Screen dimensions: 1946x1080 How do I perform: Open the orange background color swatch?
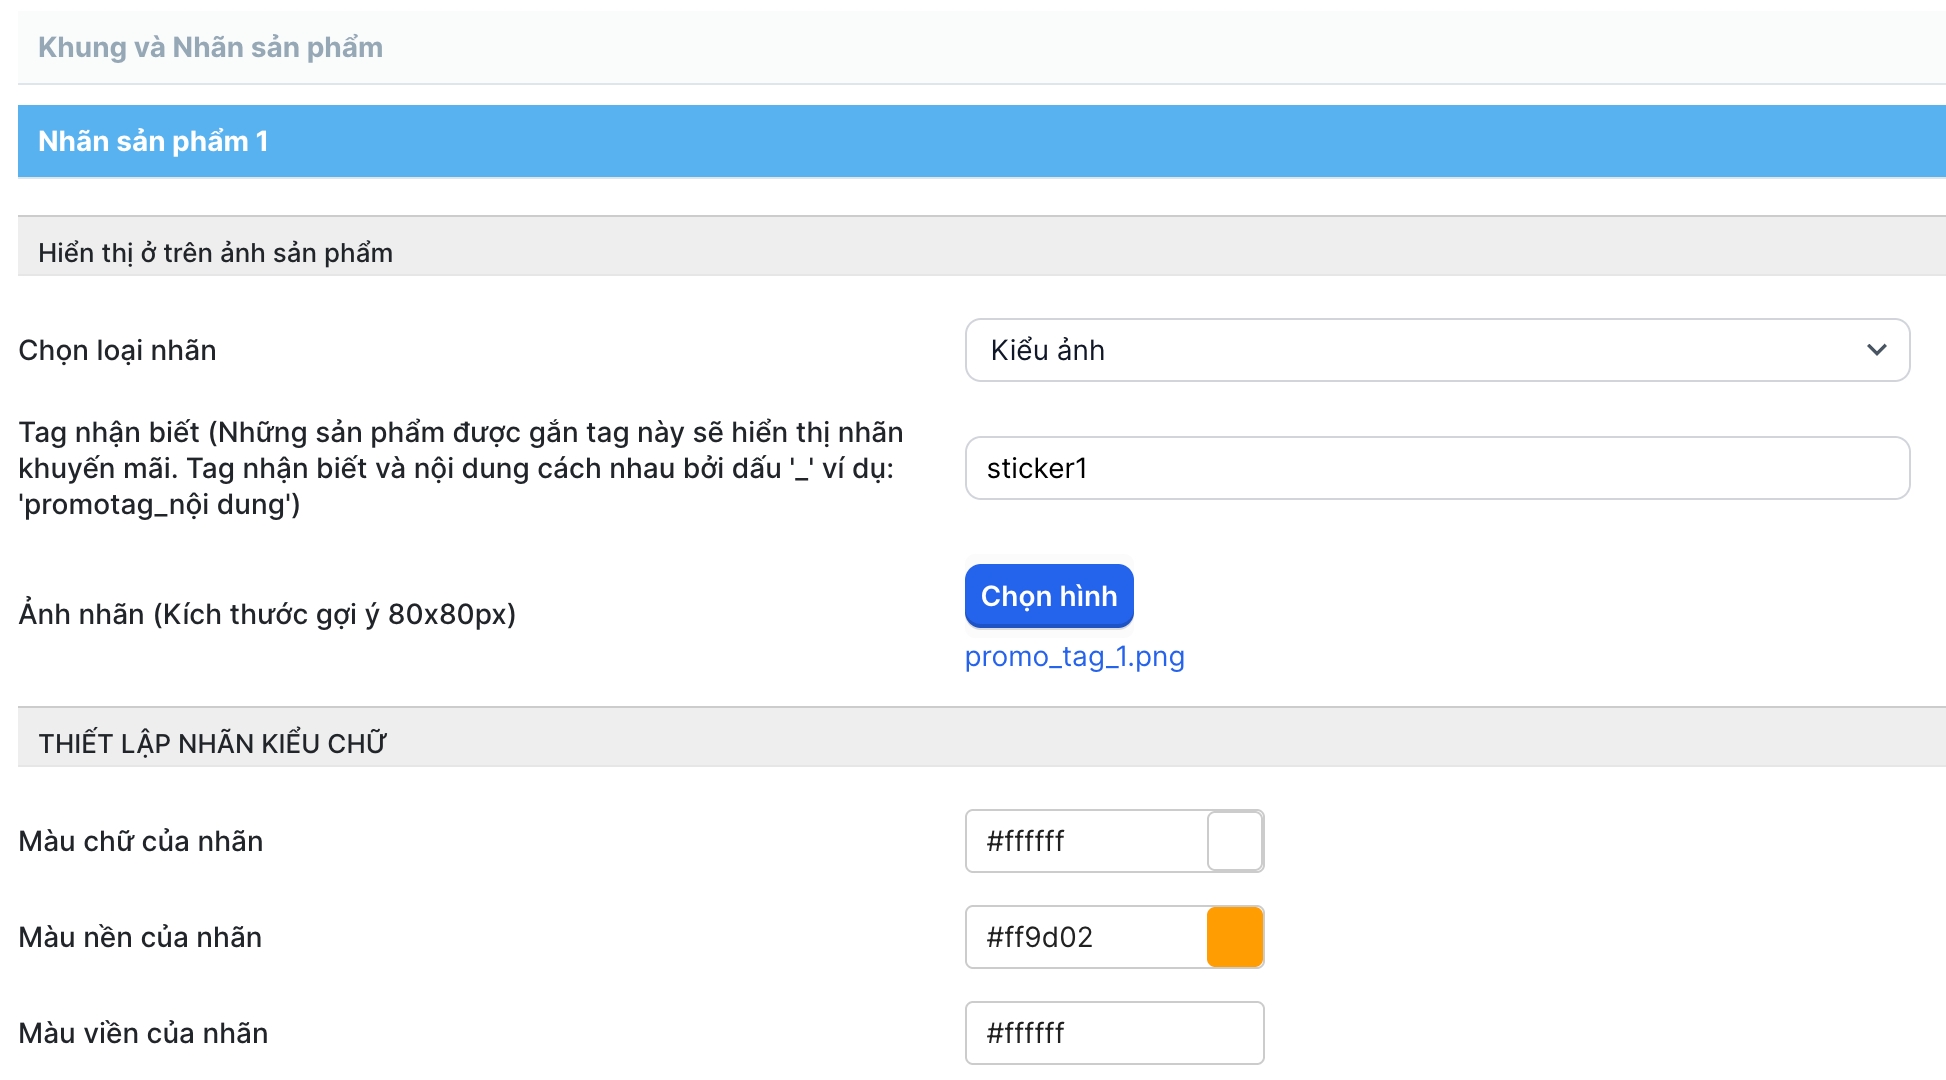tap(1235, 937)
